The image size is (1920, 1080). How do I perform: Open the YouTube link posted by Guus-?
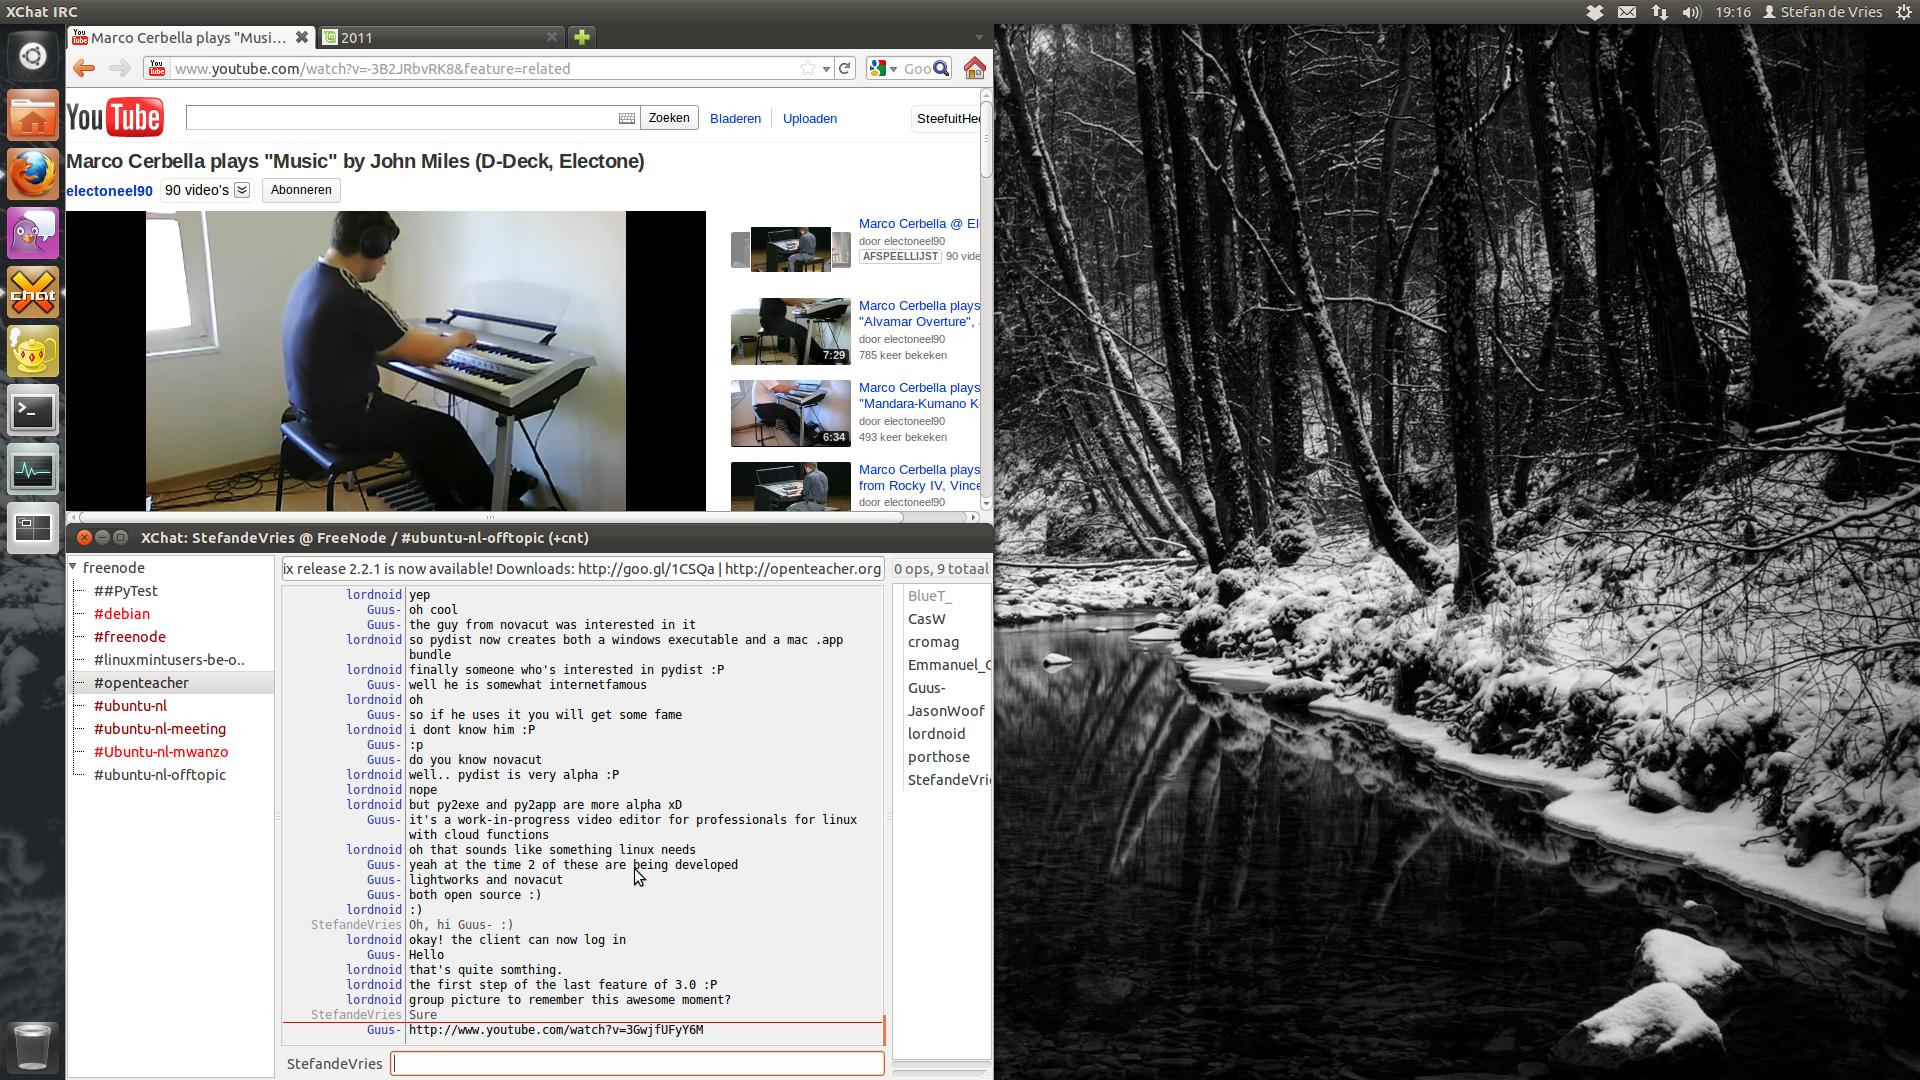click(556, 1030)
